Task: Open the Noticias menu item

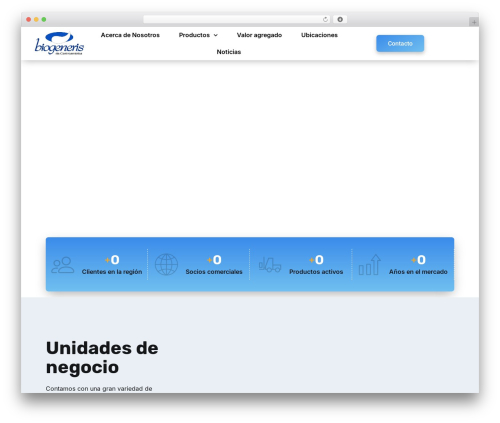Action: [229, 52]
